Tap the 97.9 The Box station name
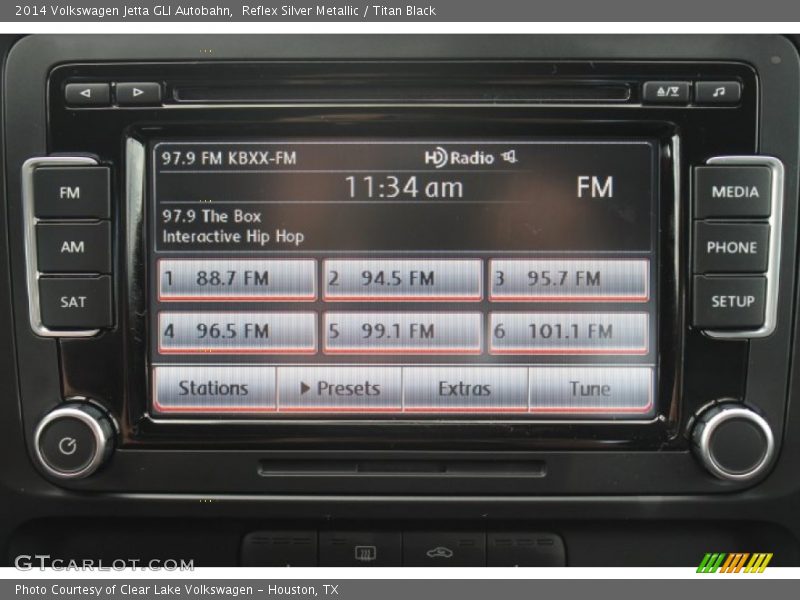 coord(212,216)
